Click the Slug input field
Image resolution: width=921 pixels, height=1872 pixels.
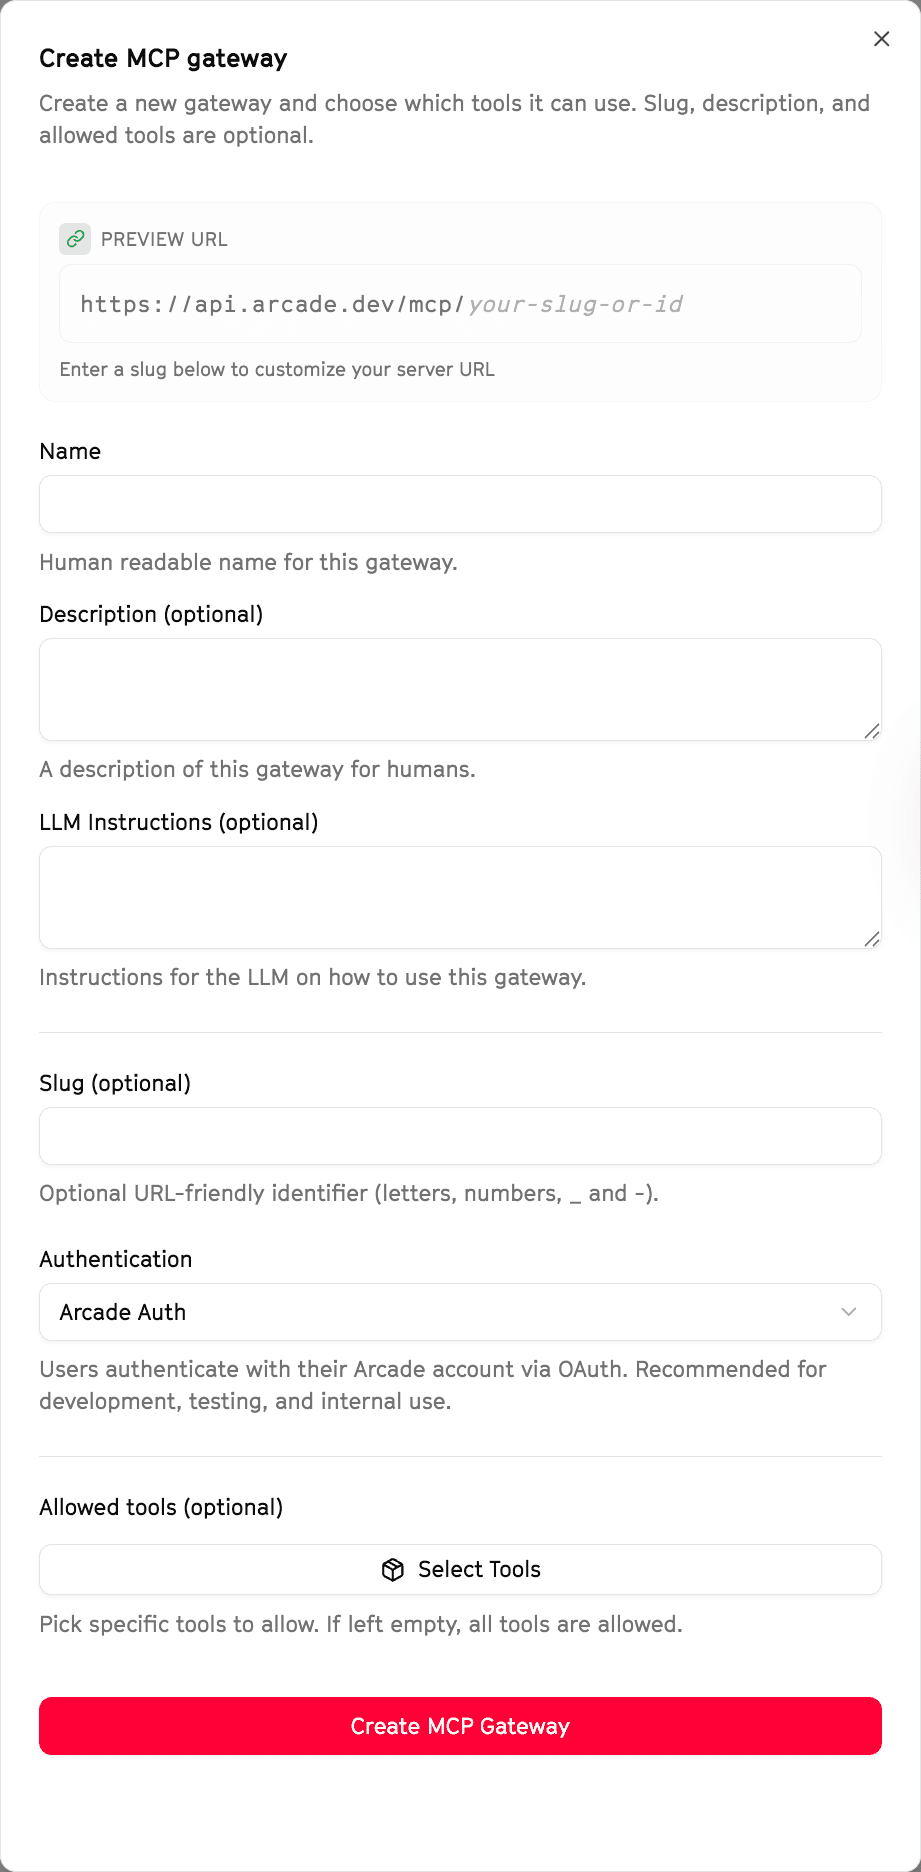click(x=460, y=1136)
